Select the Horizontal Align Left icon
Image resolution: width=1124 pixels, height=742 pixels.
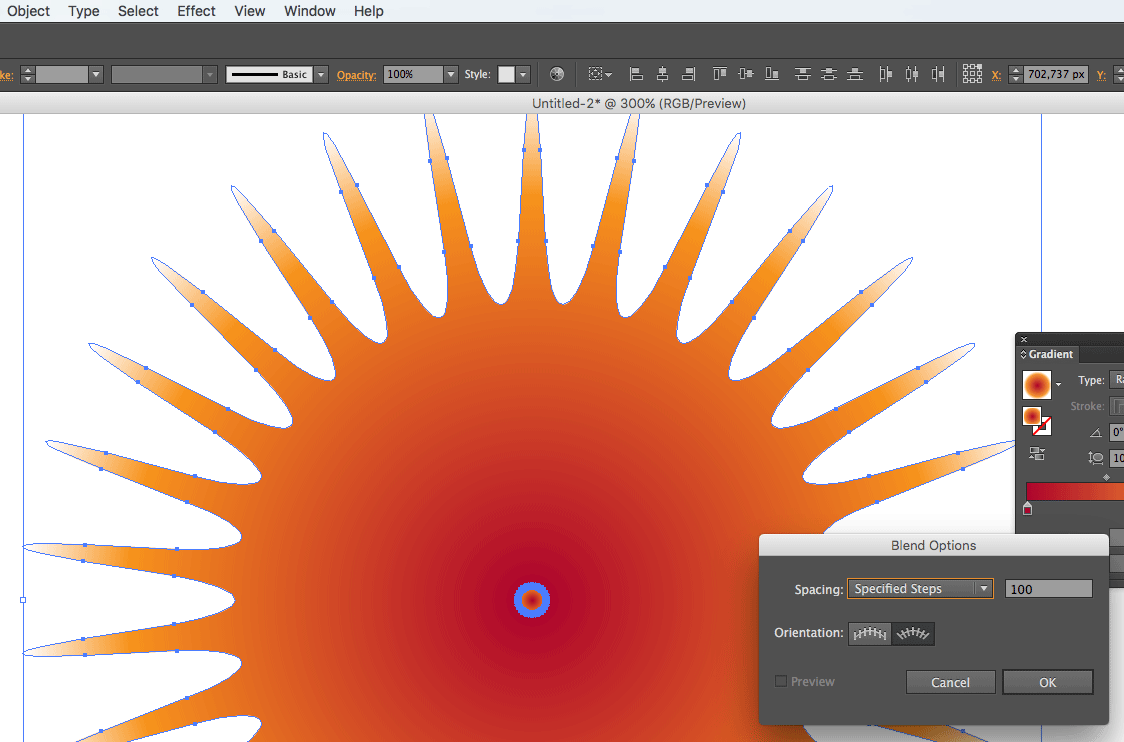click(x=636, y=73)
